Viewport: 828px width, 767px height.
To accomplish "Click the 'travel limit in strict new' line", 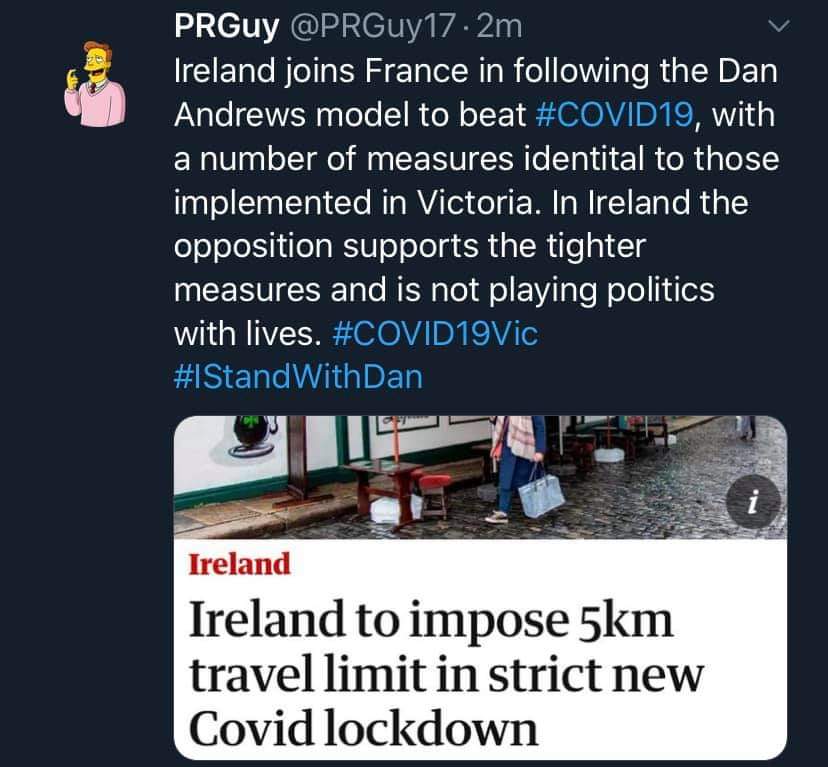I will pyautogui.click(x=446, y=675).
